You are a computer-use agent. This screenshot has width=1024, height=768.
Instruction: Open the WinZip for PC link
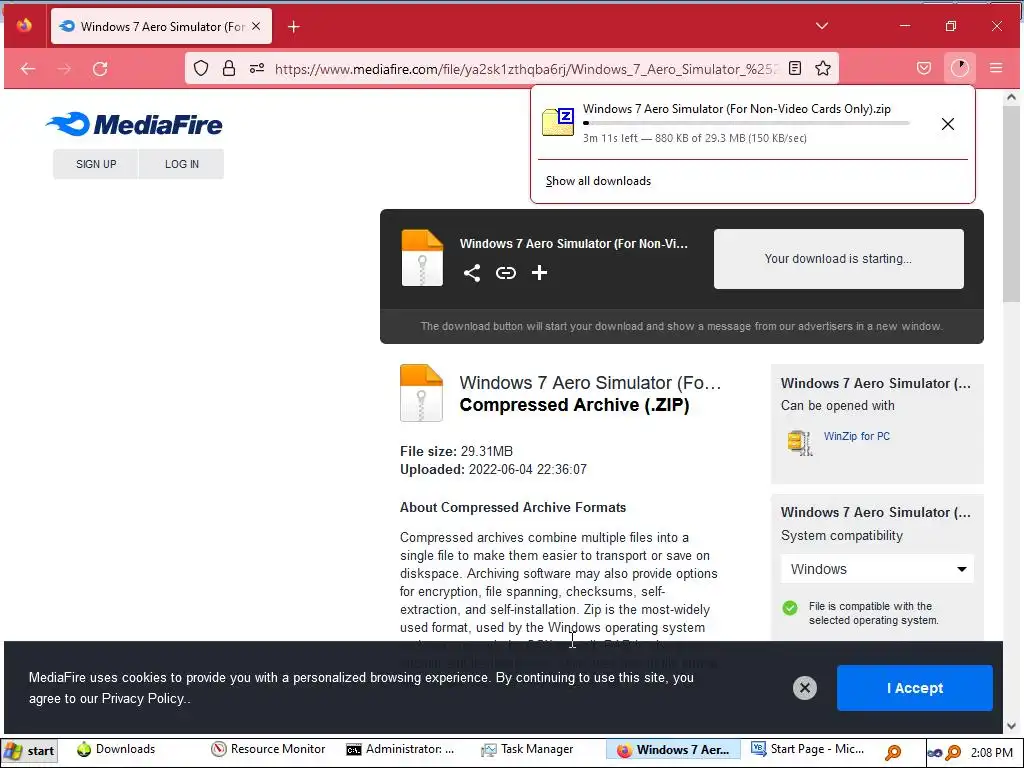tap(856, 436)
